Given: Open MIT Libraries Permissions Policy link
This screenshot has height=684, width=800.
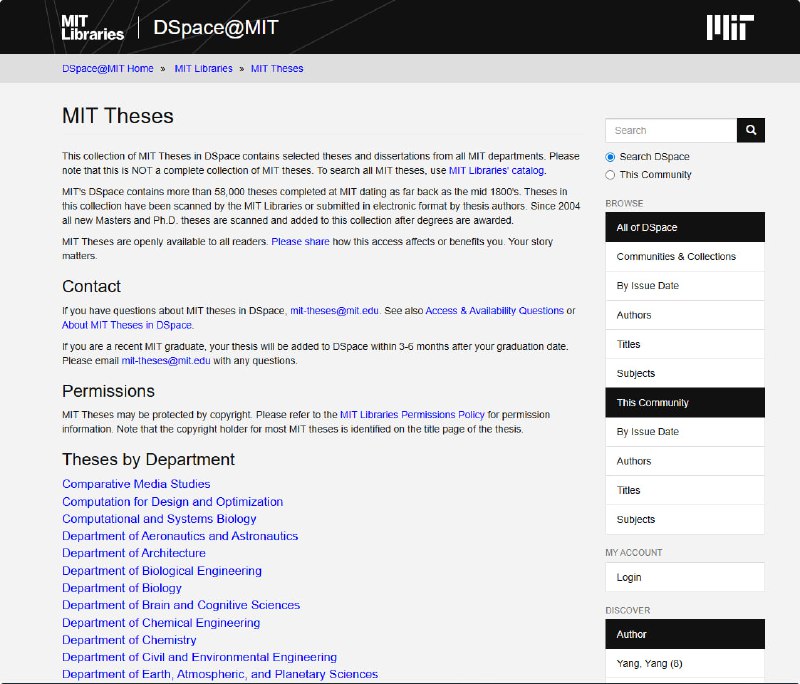Looking at the screenshot, I should pos(412,415).
